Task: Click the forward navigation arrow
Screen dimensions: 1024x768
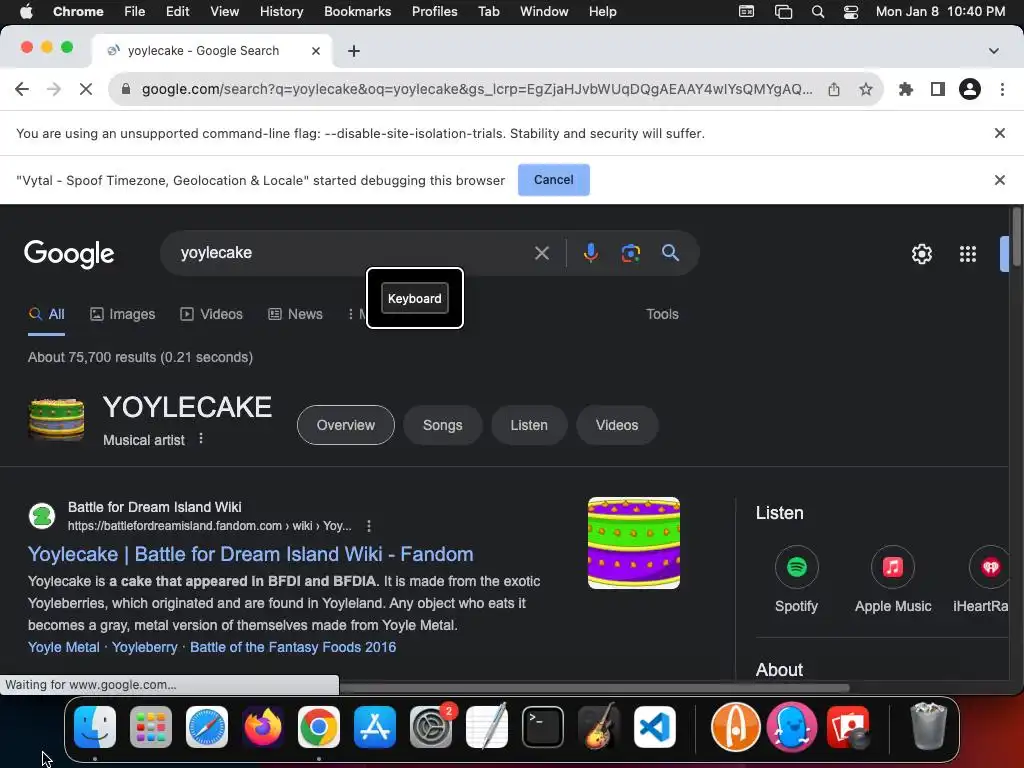Action: coord(54,89)
